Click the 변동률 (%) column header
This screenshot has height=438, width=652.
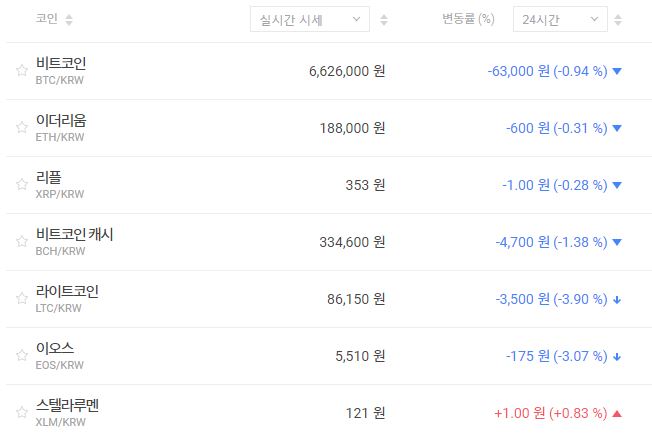coord(468,19)
